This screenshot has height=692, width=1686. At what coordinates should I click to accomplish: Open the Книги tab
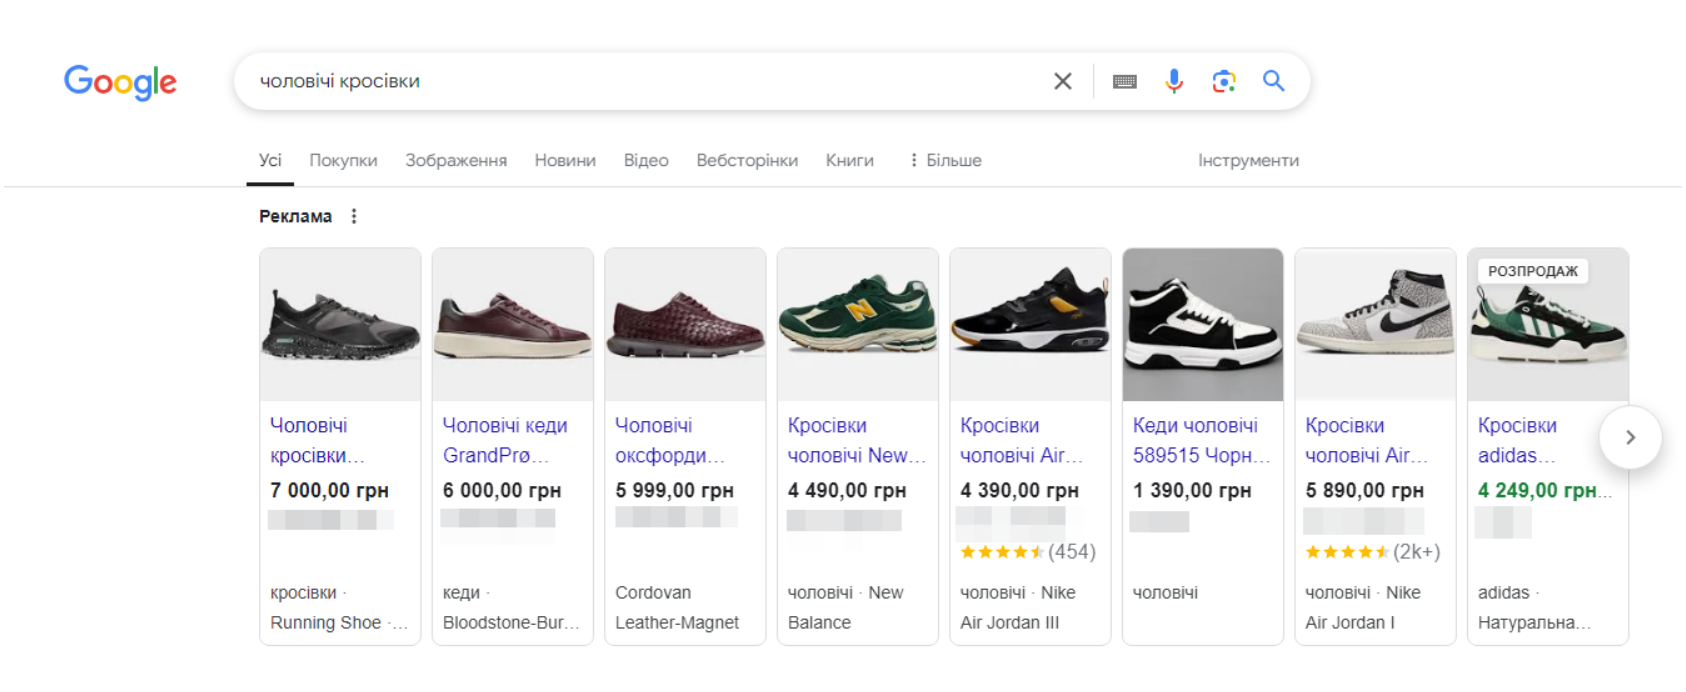click(850, 160)
